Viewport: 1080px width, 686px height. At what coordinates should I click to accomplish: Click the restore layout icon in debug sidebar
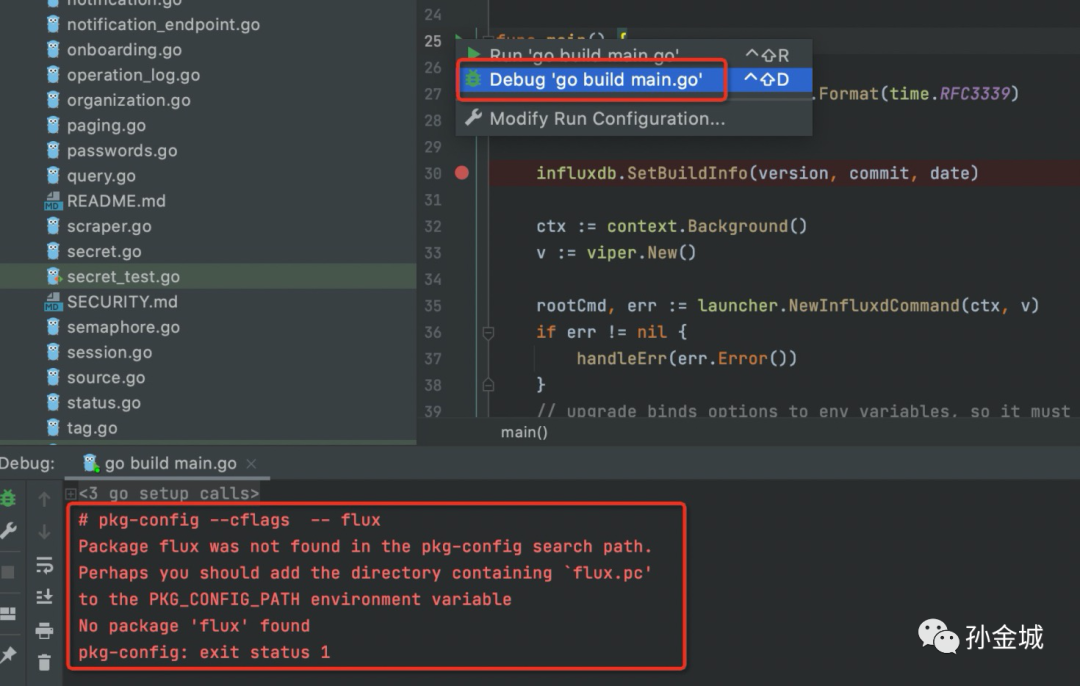(x=8, y=613)
